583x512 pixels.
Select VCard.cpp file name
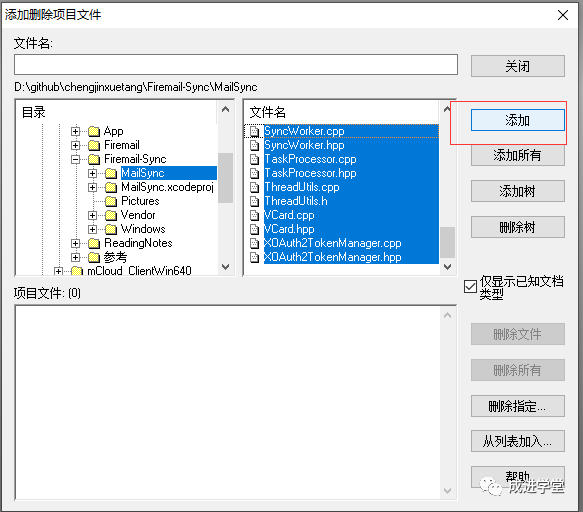[289, 215]
